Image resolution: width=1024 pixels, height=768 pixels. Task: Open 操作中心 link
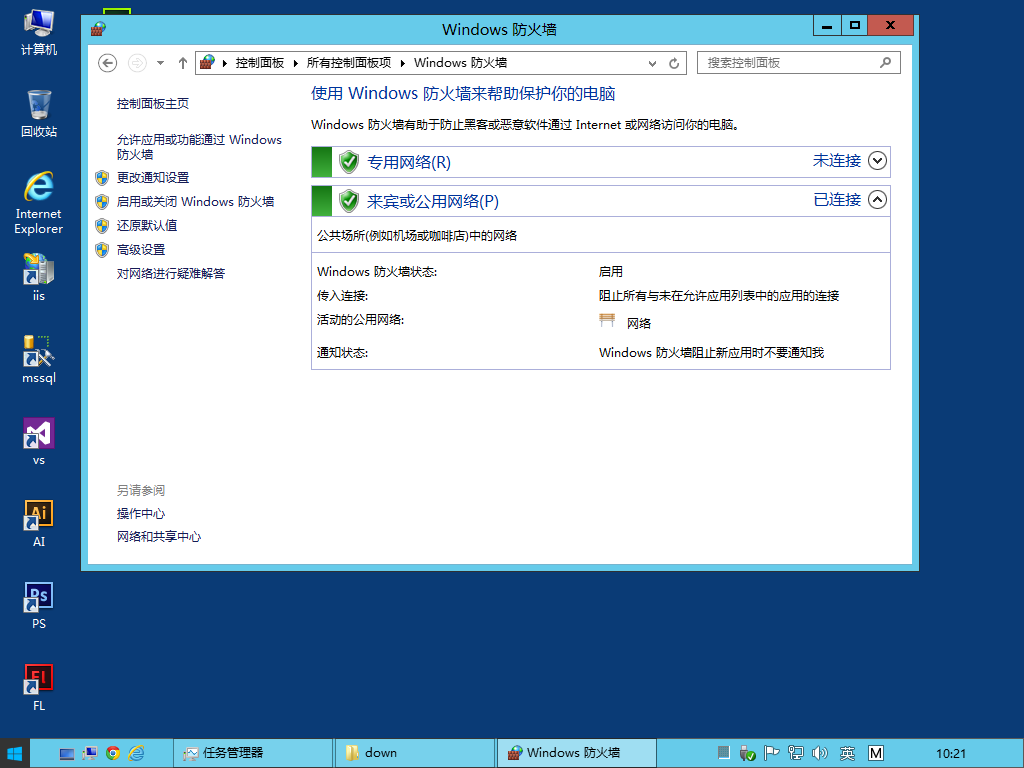click(141, 514)
